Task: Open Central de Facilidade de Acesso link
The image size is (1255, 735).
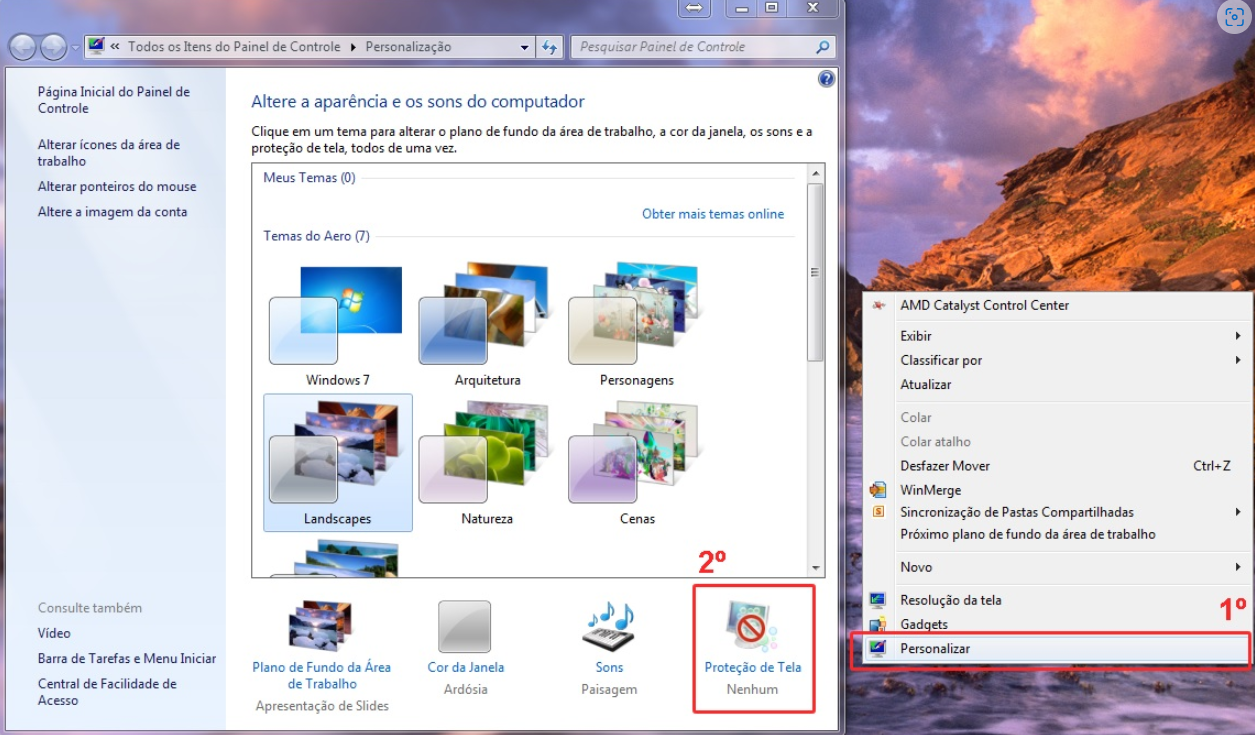Action: 107,692
